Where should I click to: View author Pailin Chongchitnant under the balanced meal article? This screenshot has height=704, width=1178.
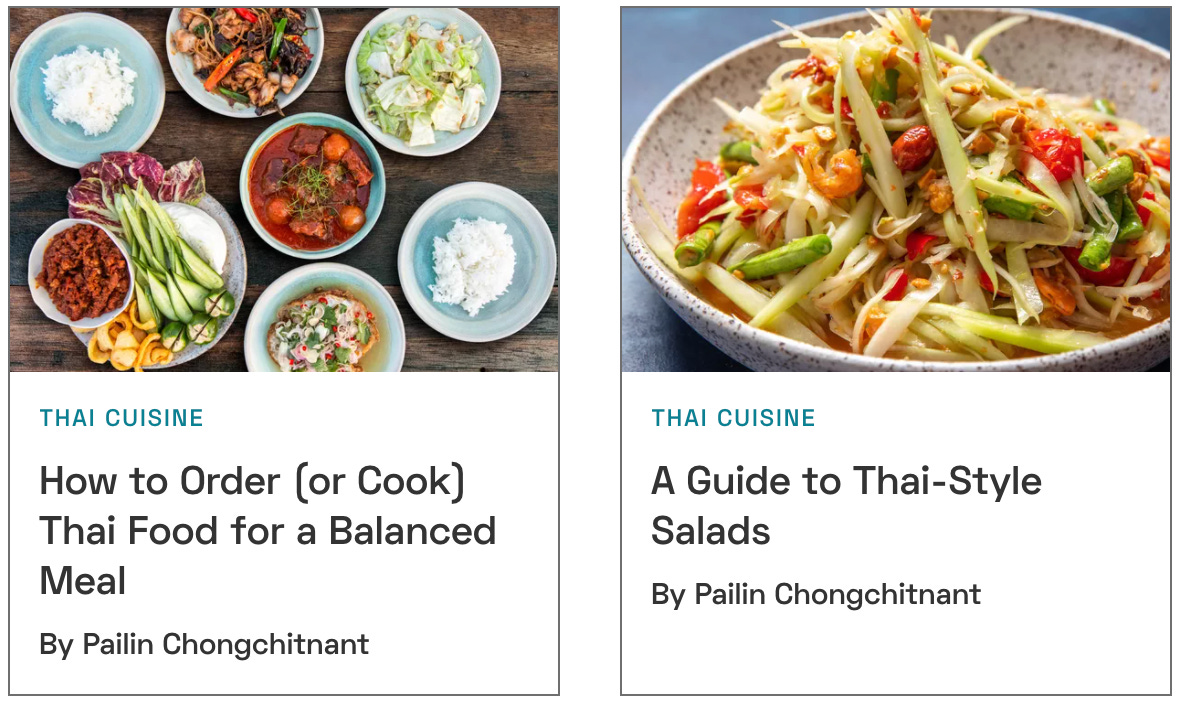point(204,645)
